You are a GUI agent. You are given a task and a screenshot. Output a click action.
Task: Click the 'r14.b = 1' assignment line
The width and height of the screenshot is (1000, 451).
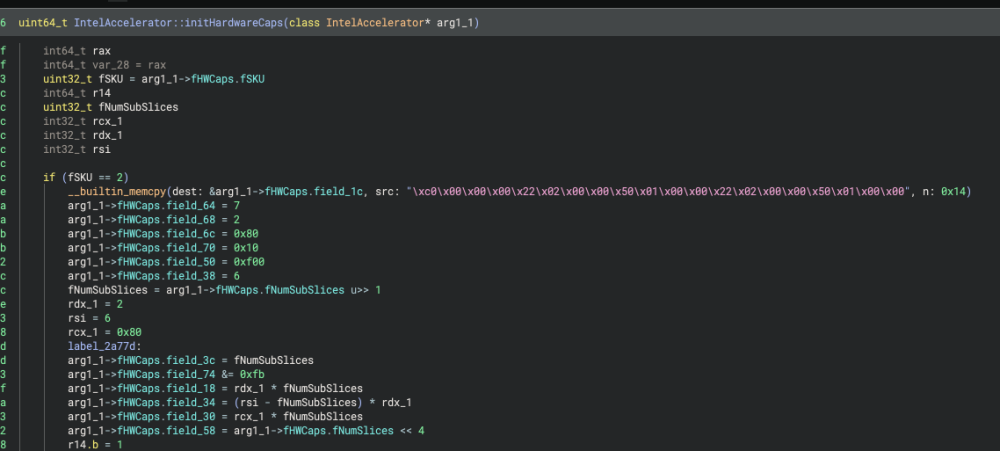click(95, 444)
